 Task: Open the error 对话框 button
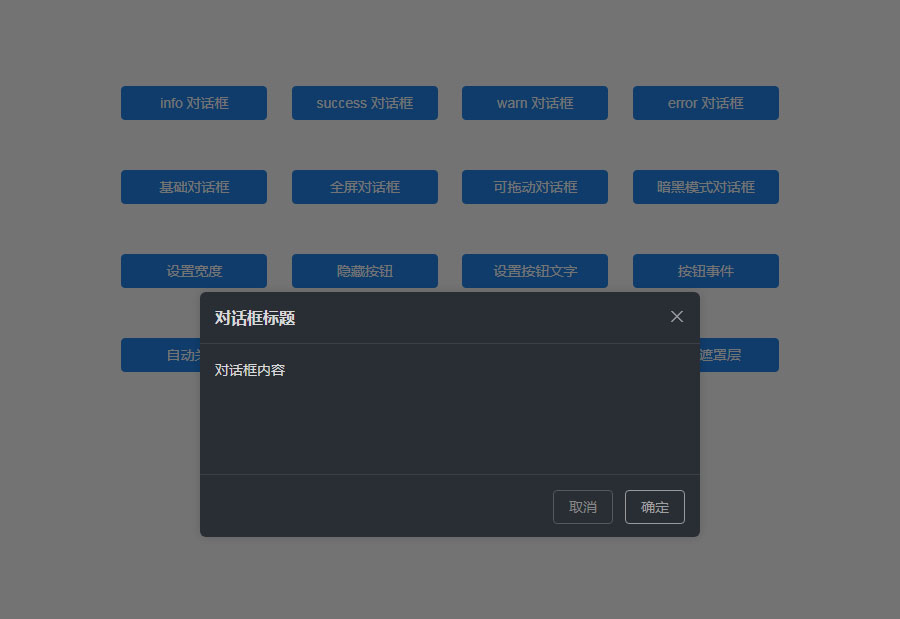(705, 103)
